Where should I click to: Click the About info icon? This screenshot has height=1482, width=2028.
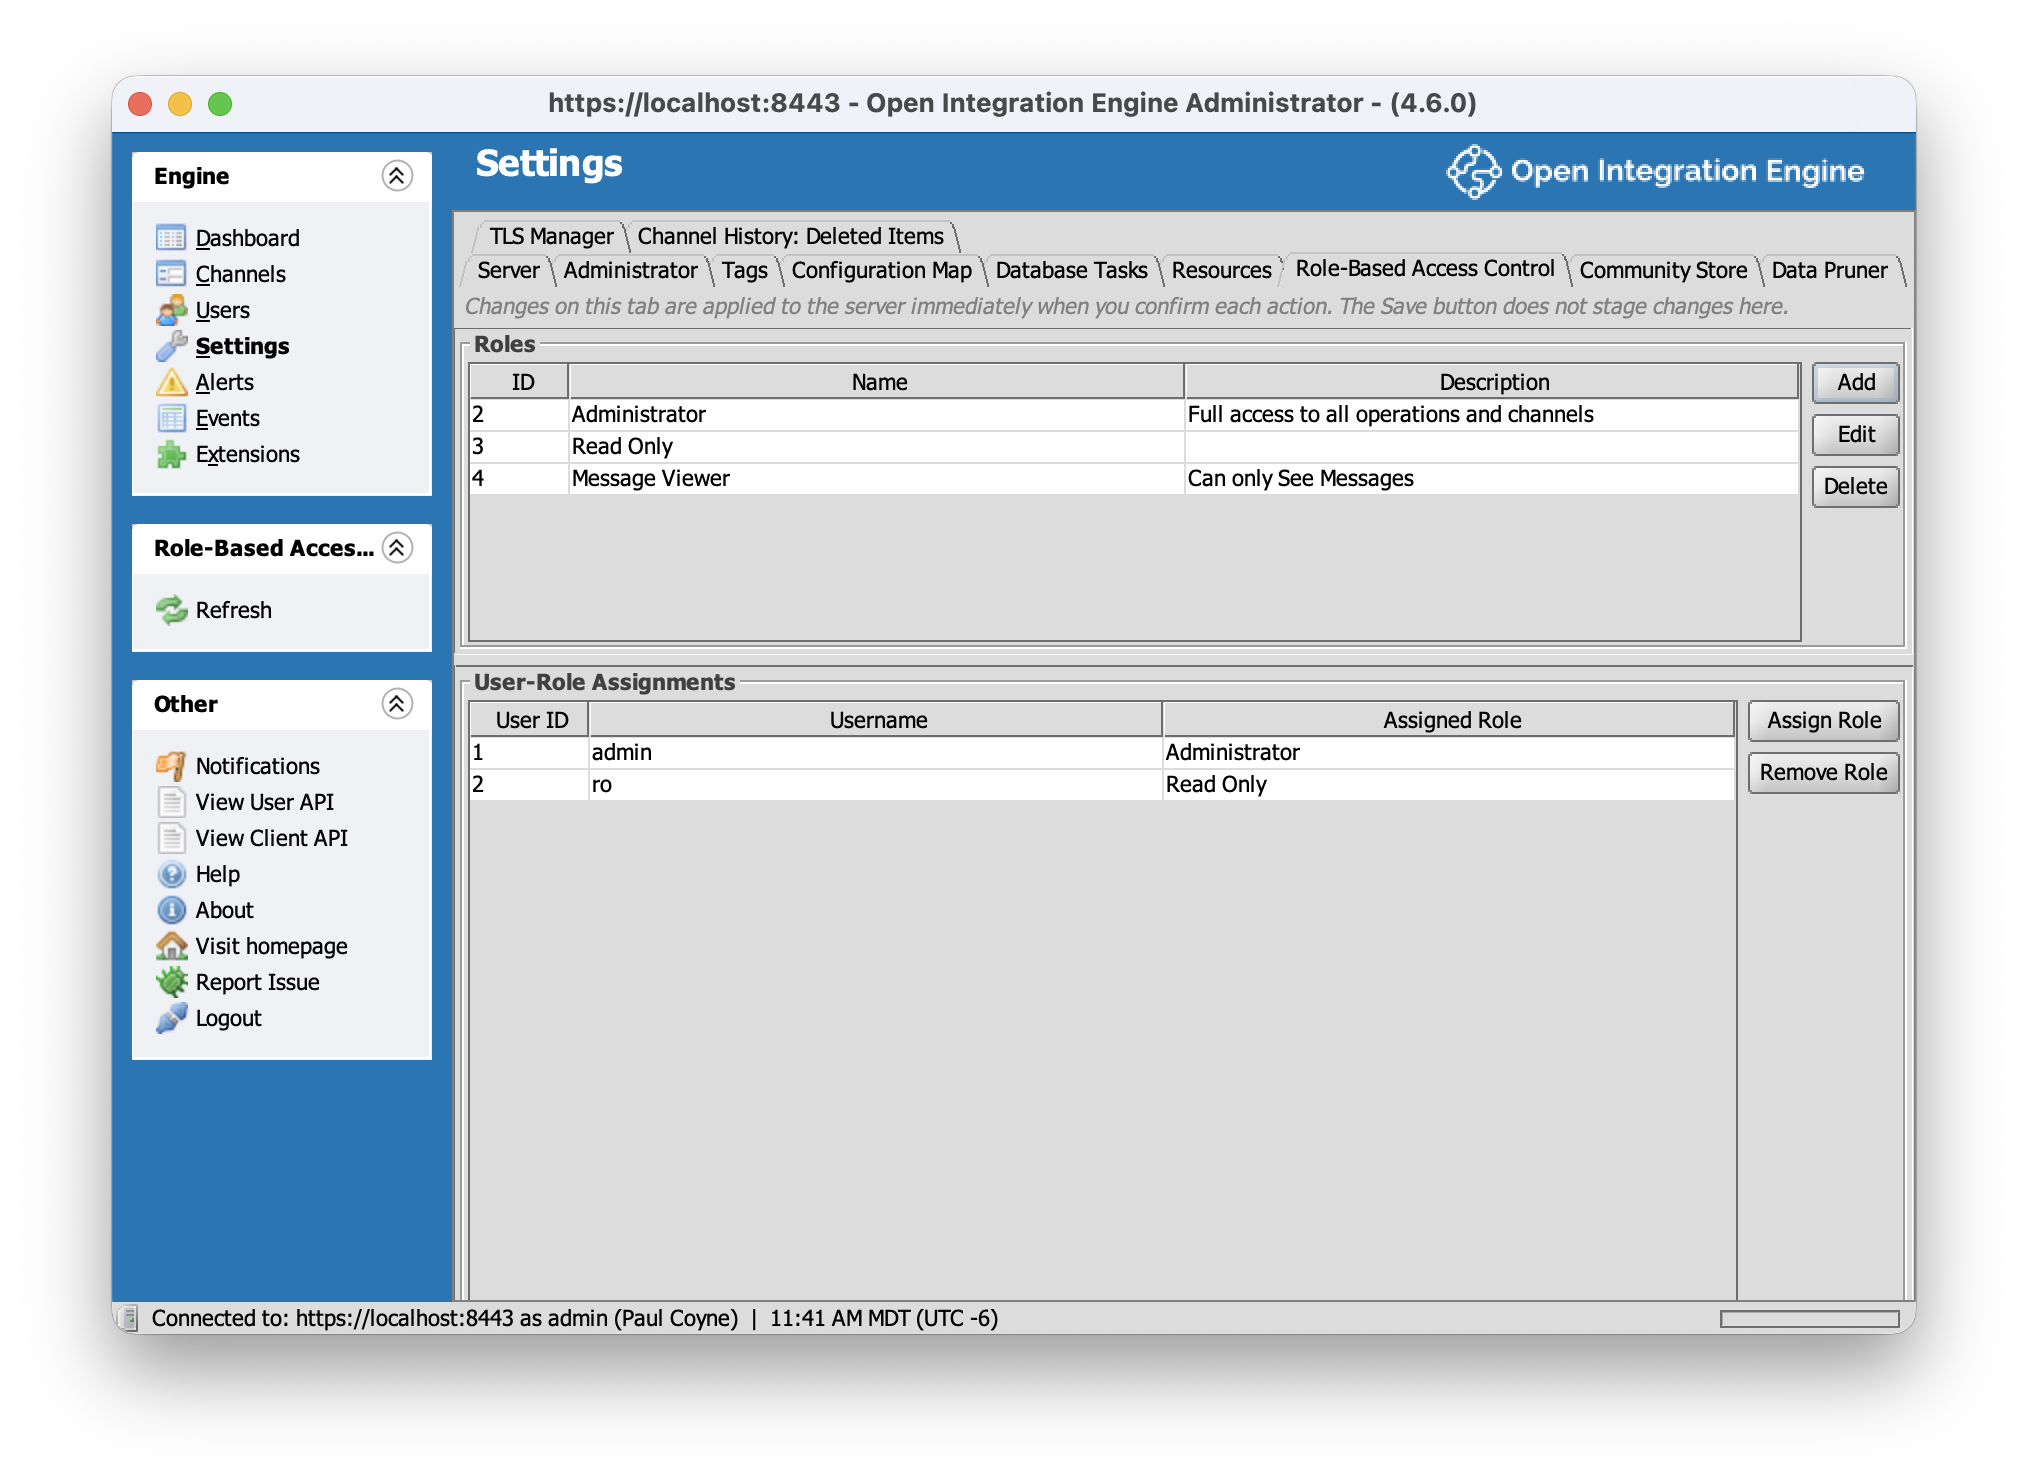point(171,910)
